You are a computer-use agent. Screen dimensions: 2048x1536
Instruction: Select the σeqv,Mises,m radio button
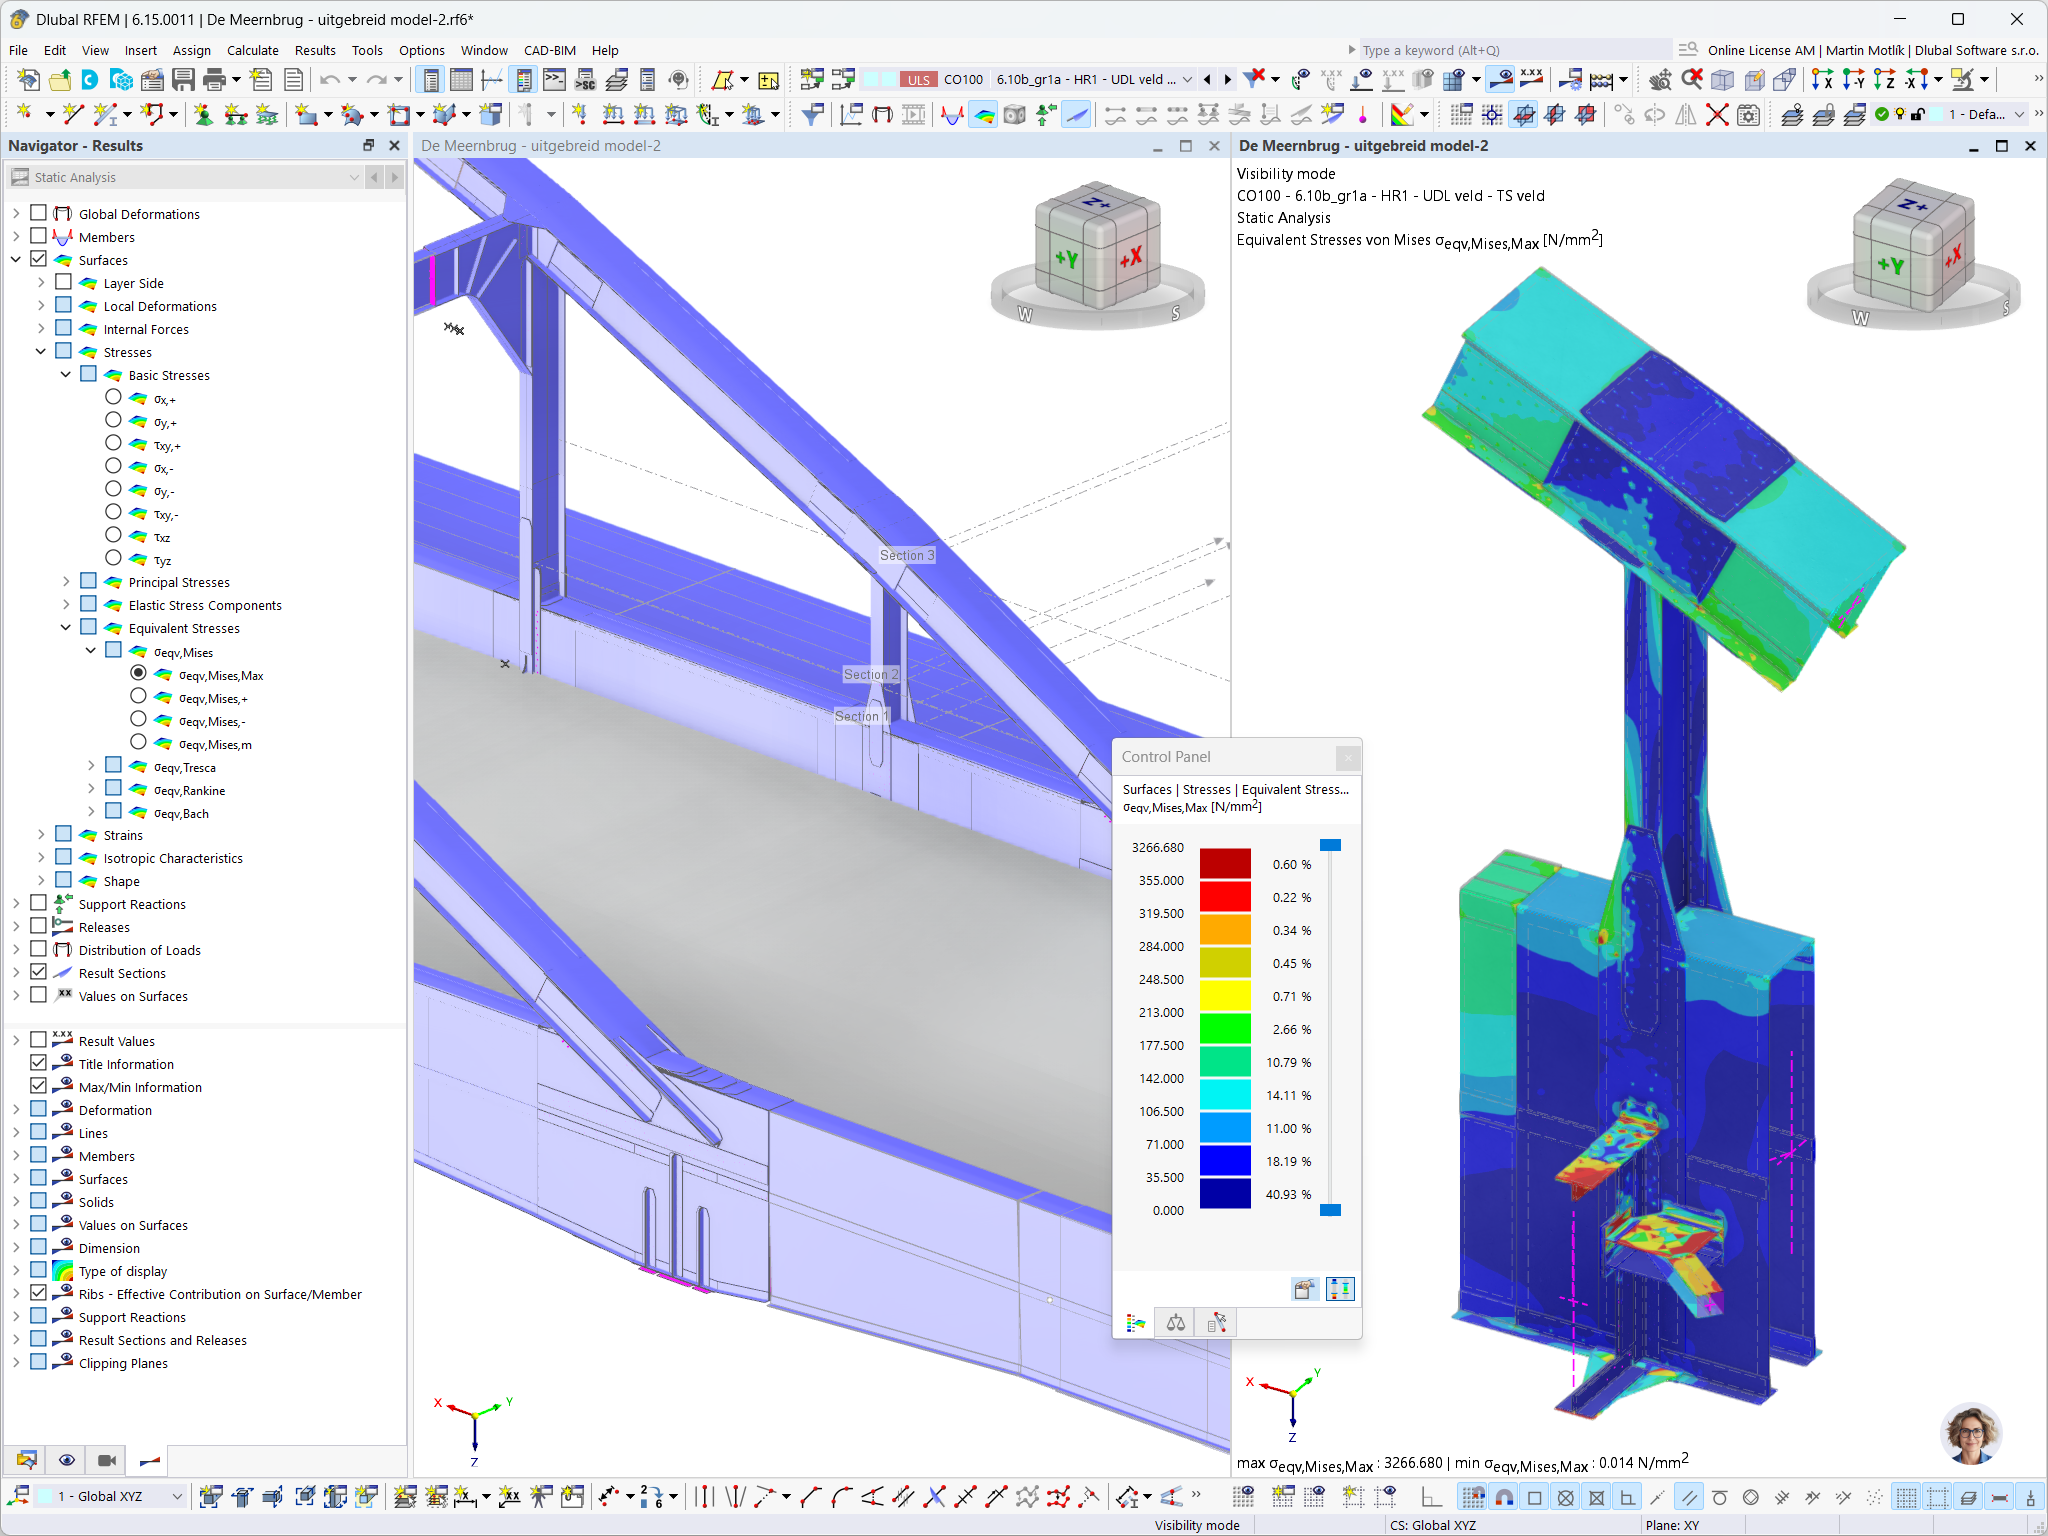click(x=138, y=743)
